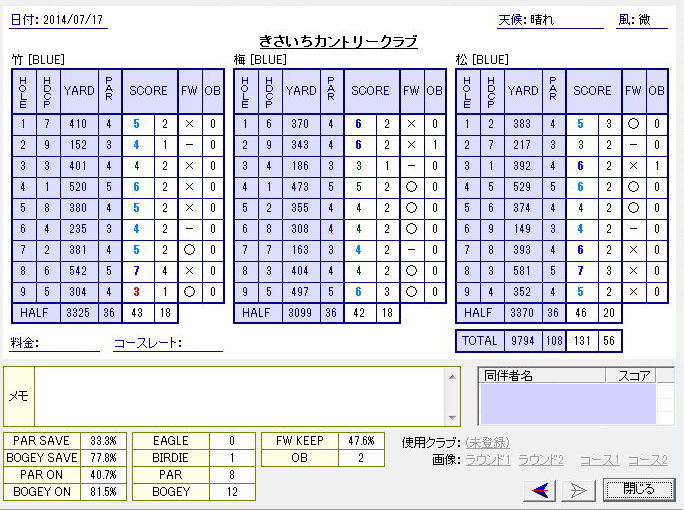The width and height of the screenshot is (684, 510).
Task: Open the コース2 image link
Action: (648, 460)
